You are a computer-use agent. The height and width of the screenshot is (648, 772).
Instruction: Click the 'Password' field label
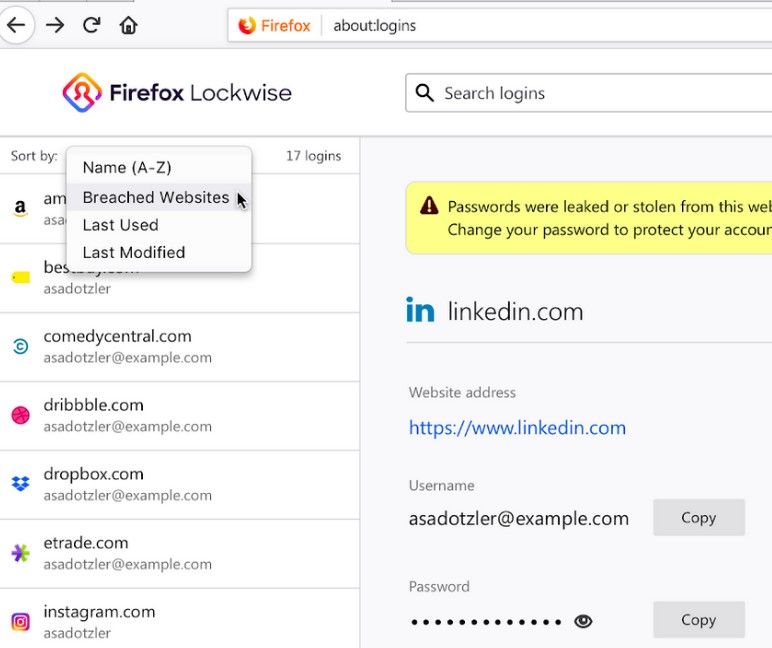439,586
